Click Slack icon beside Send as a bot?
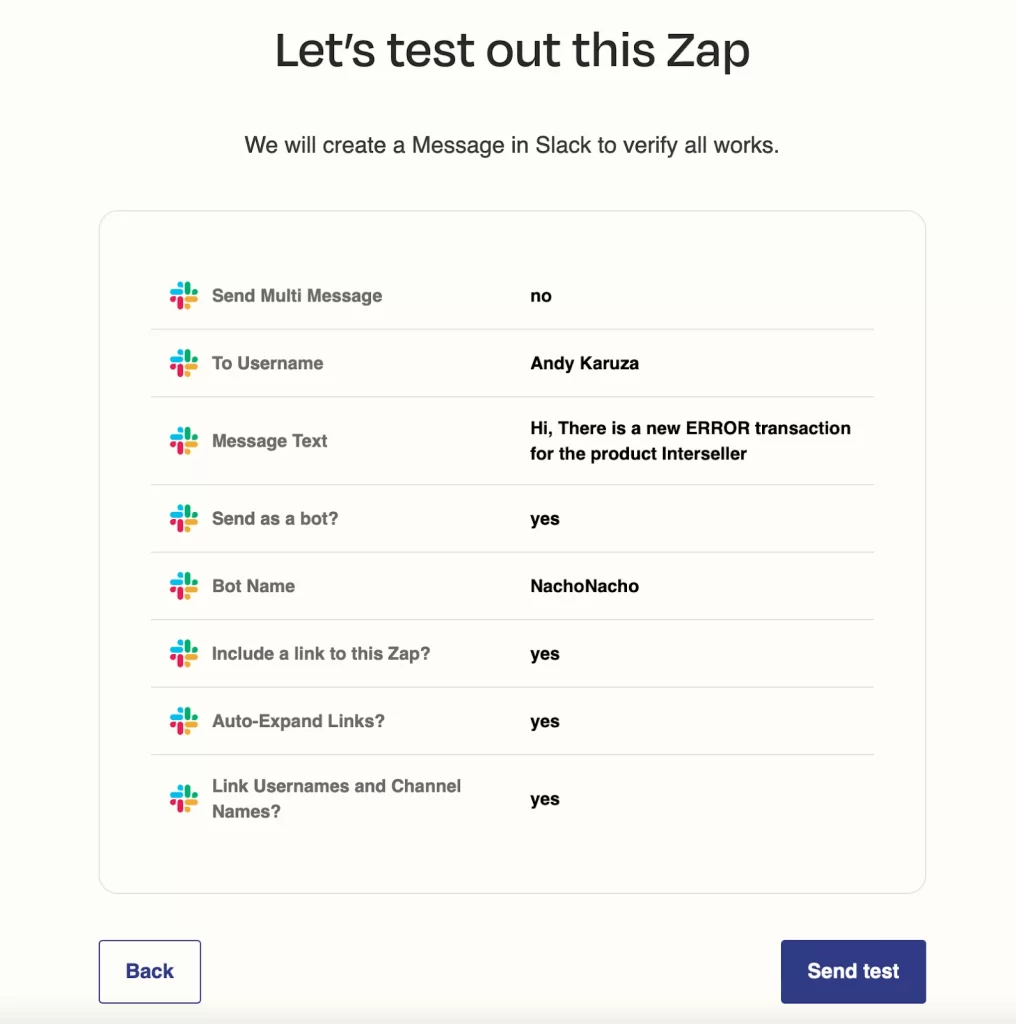This screenshot has width=1016, height=1024. point(183,519)
